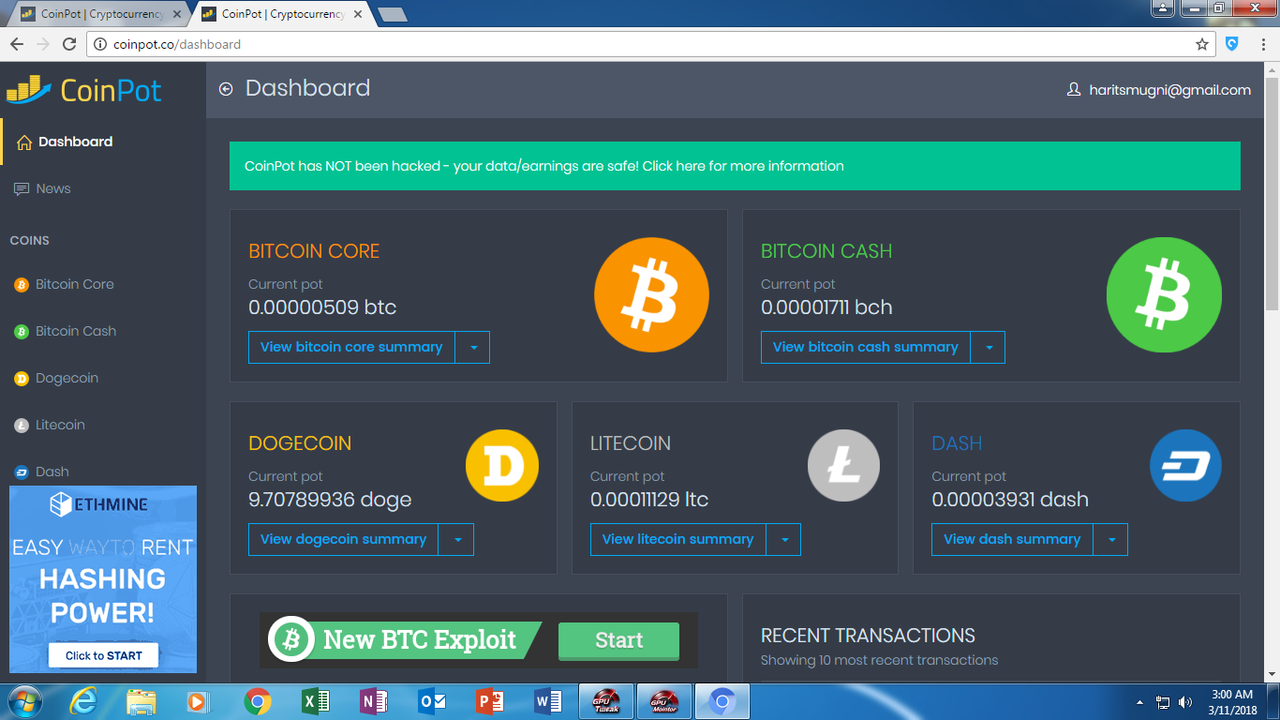Click the large orange Bitcoin Core coin logo
The width and height of the screenshot is (1280, 720).
(x=651, y=295)
